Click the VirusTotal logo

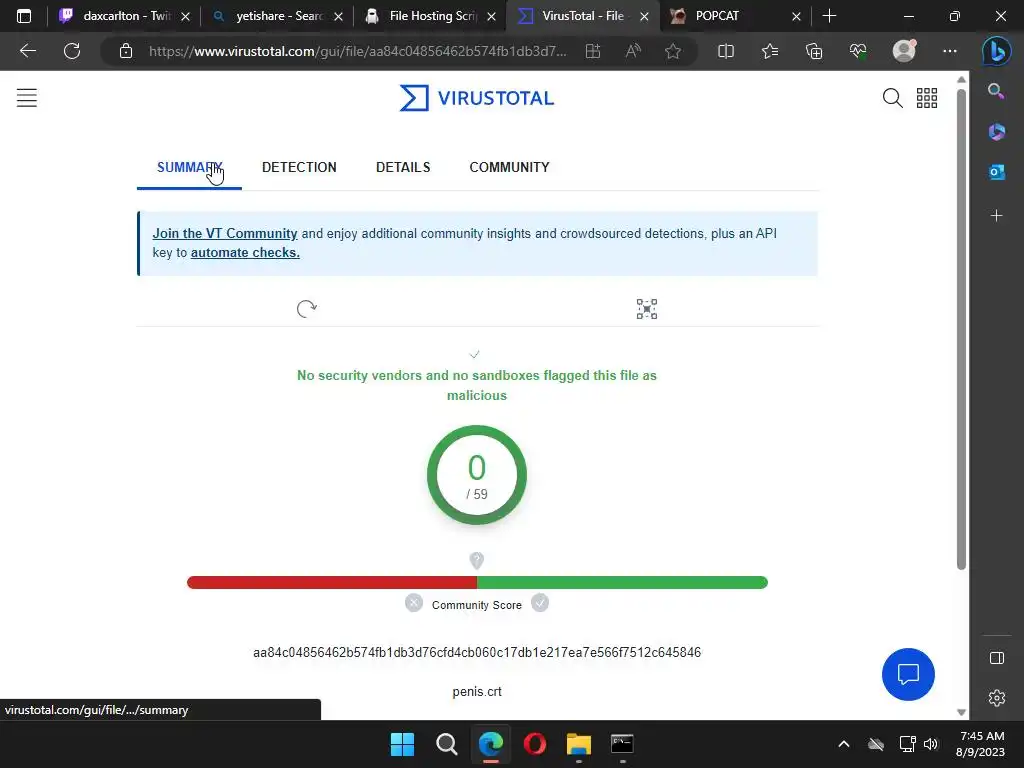pos(477,98)
